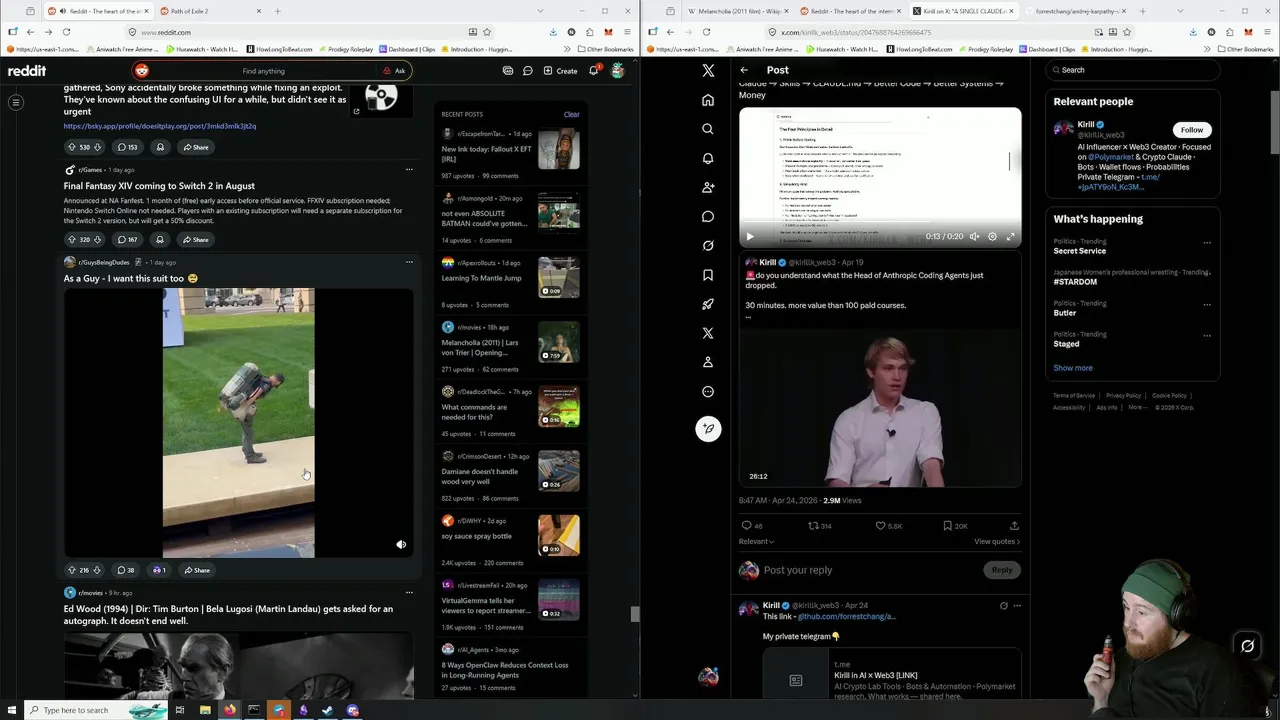Open X chat messages icon
This screenshot has width=1280, height=720.
pos(708,216)
